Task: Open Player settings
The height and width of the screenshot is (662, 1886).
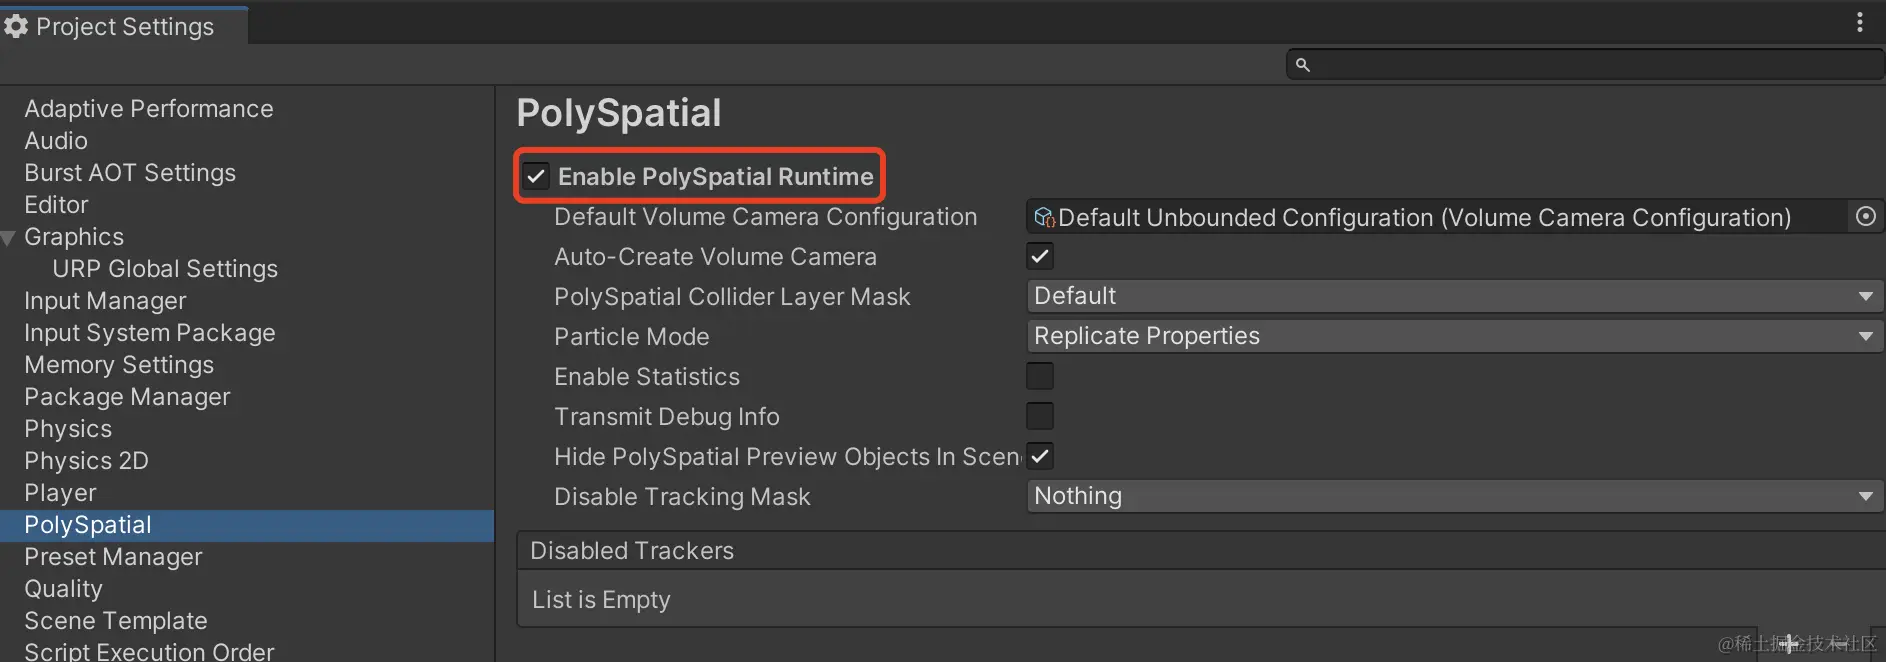Action: pyautogui.click(x=60, y=492)
